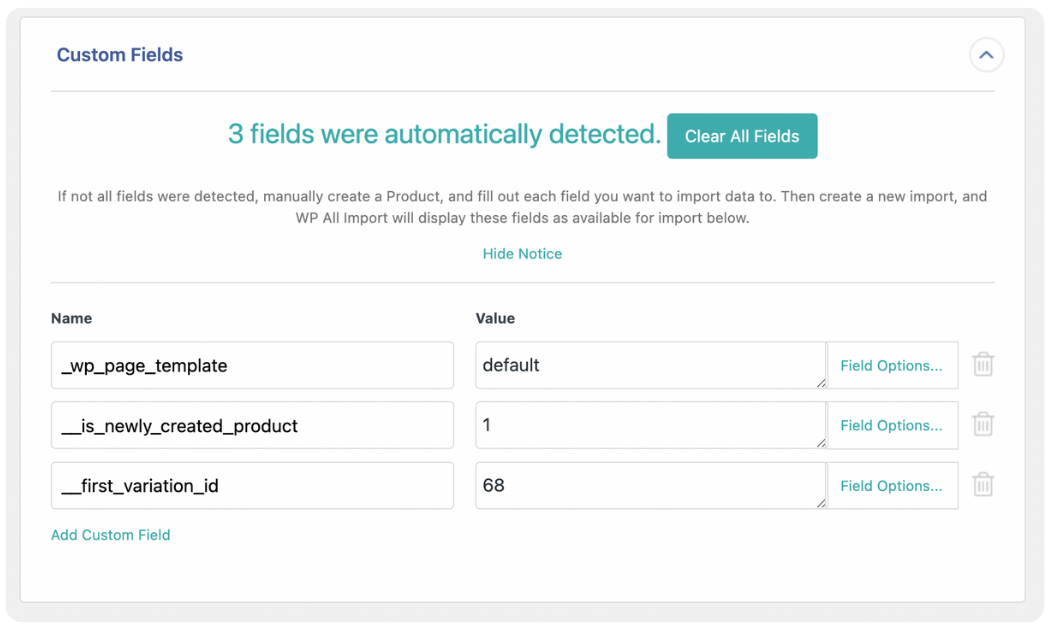Image resolution: width=1050 pixels, height=630 pixels.
Task: Click the Name column header
Action: click(x=71, y=317)
